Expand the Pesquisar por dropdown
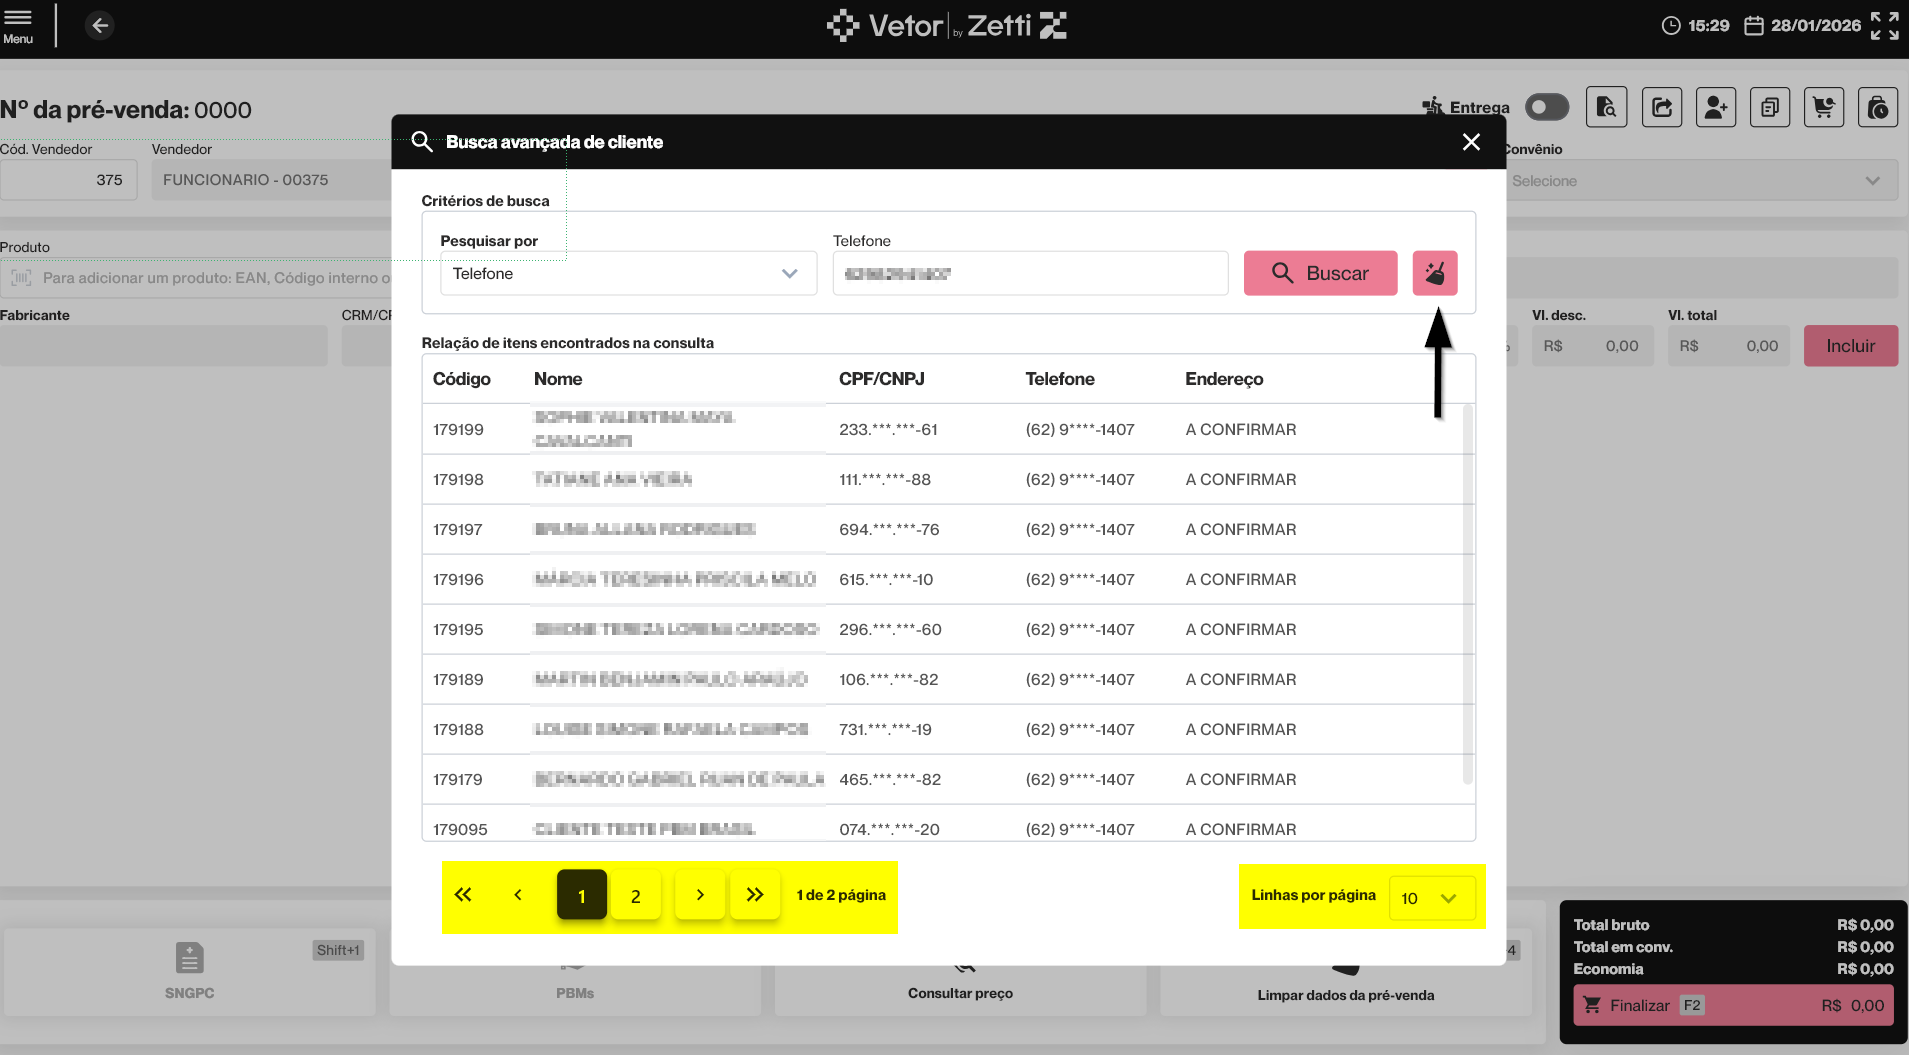This screenshot has height=1055, width=1909. (628, 273)
